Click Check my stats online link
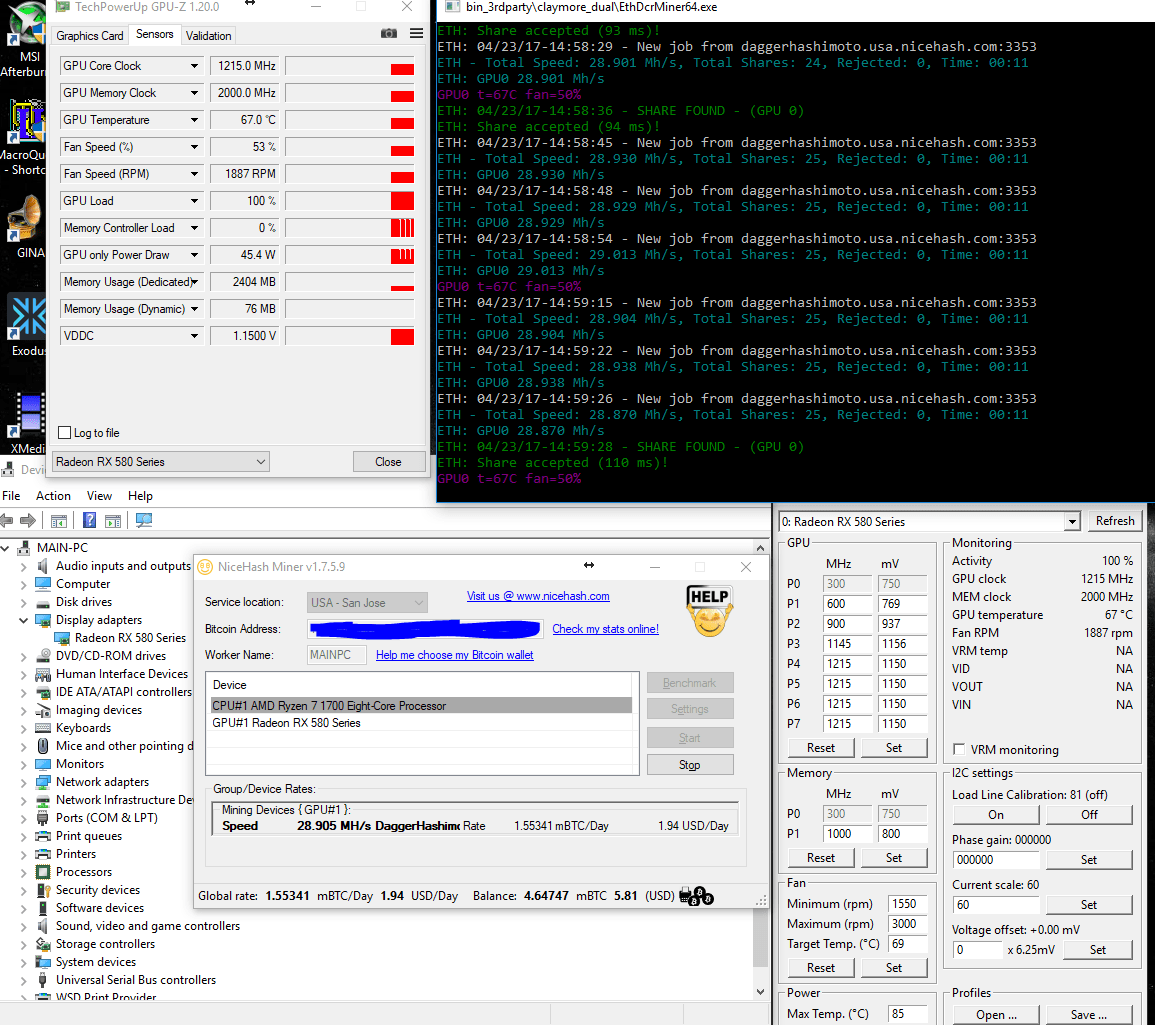Image resolution: width=1155 pixels, height=1025 pixels. [x=605, y=629]
